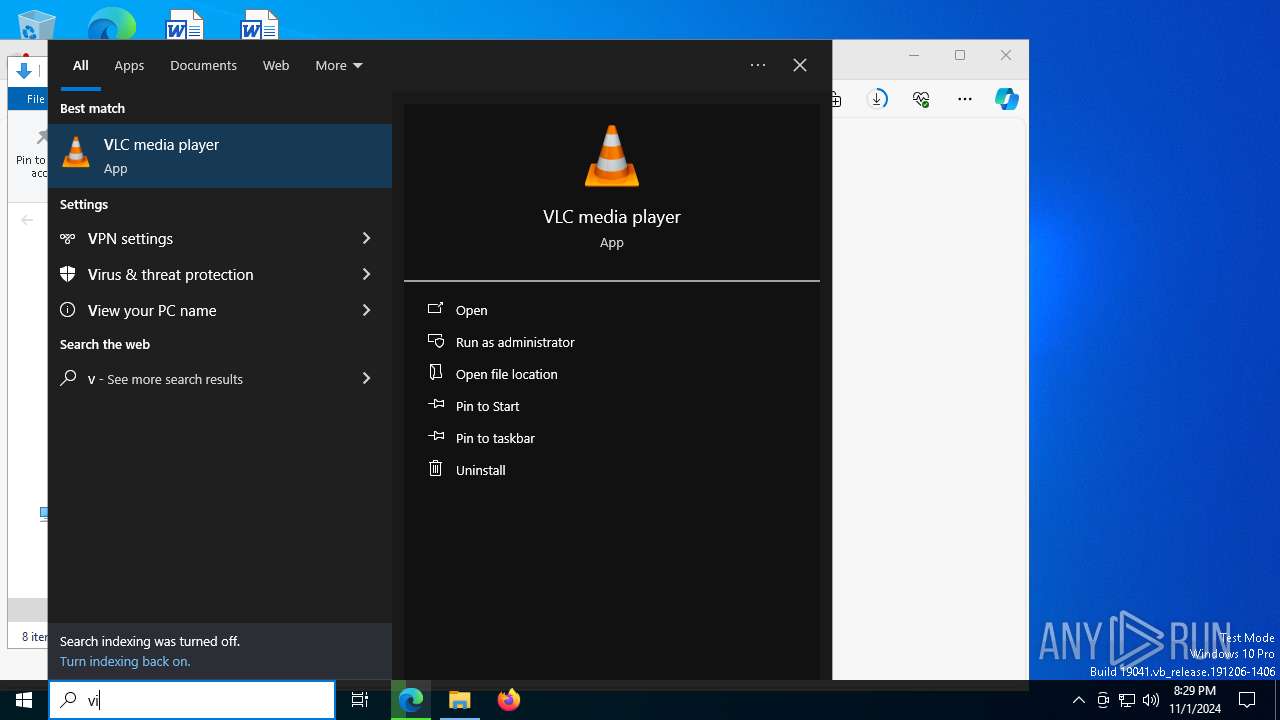The image size is (1280, 720).
Task: Open Edge Settings and more ellipsis
Action: (x=964, y=99)
